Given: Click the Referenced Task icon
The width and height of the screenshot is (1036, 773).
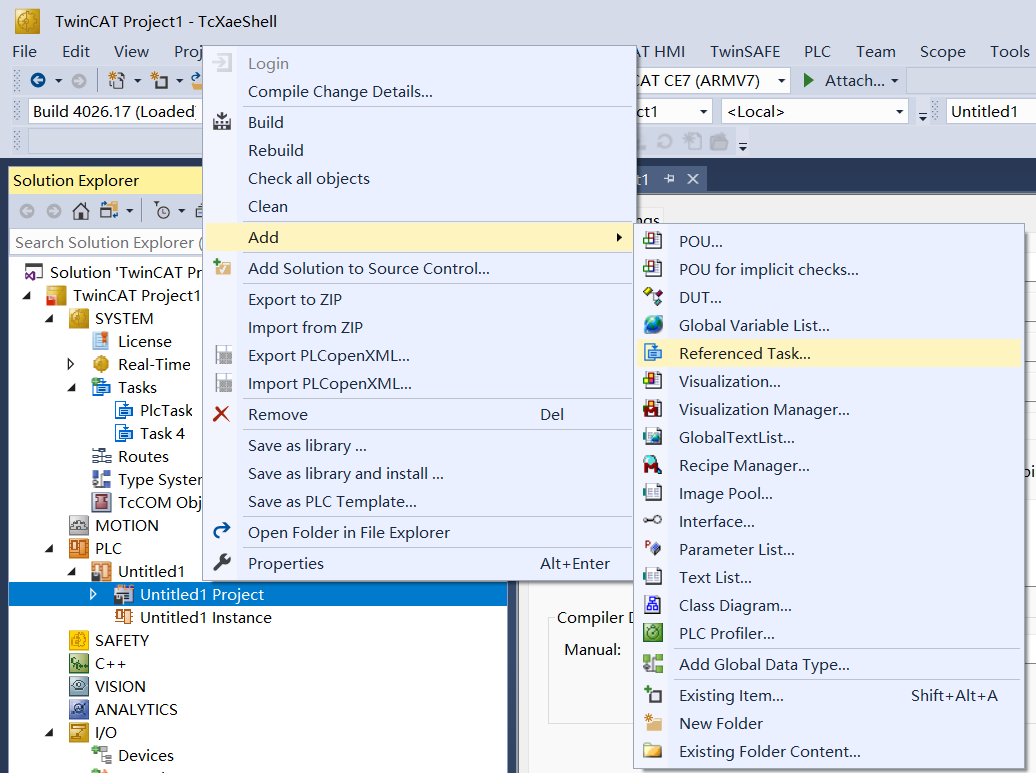Looking at the screenshot, I should (x=653, y=353).
